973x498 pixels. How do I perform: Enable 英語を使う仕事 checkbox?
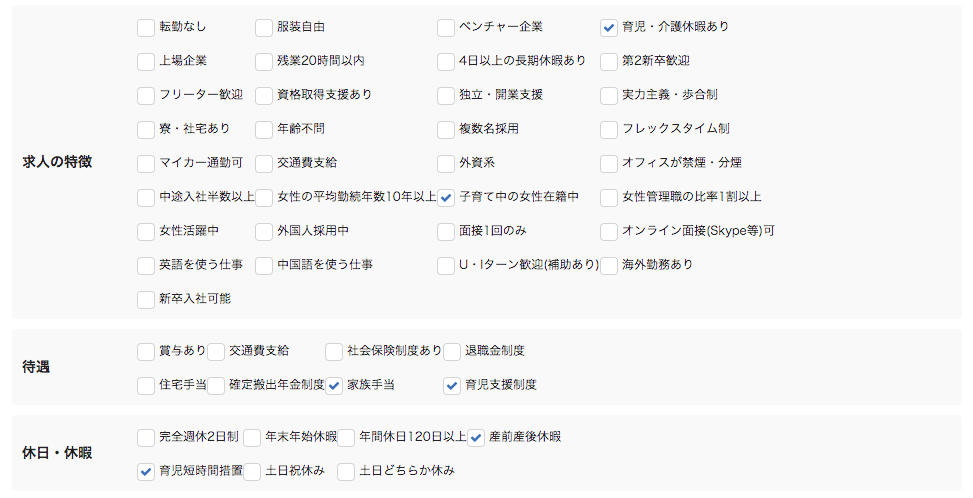[x=146, y=265]
